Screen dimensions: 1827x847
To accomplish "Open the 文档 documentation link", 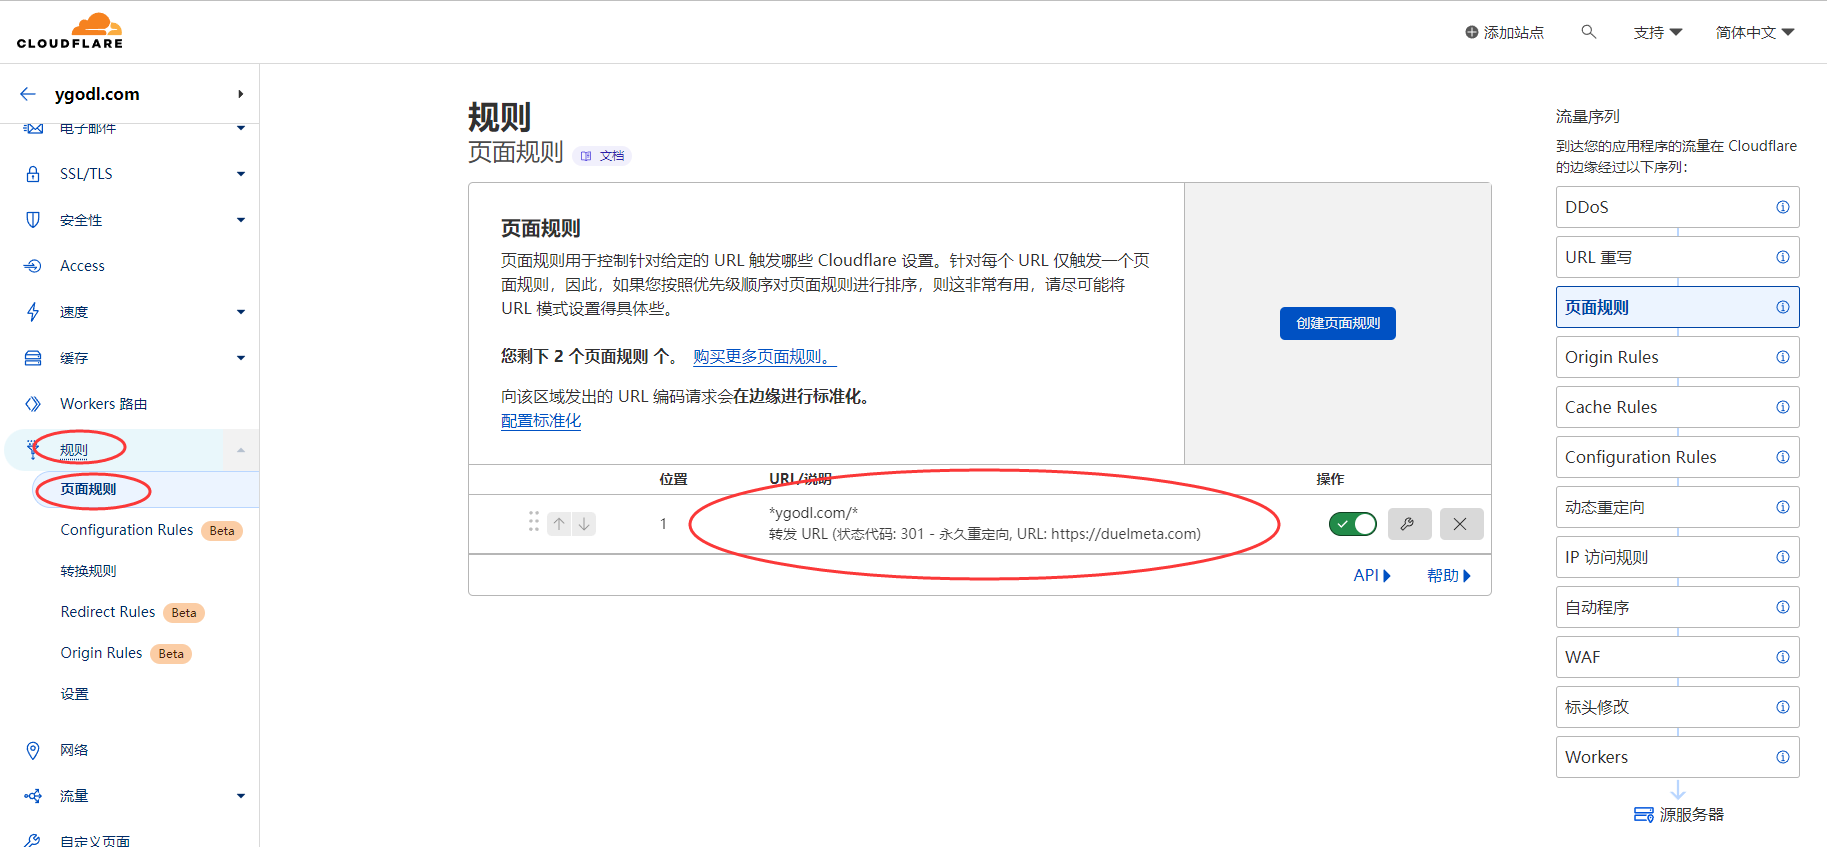I will [603, 156].
